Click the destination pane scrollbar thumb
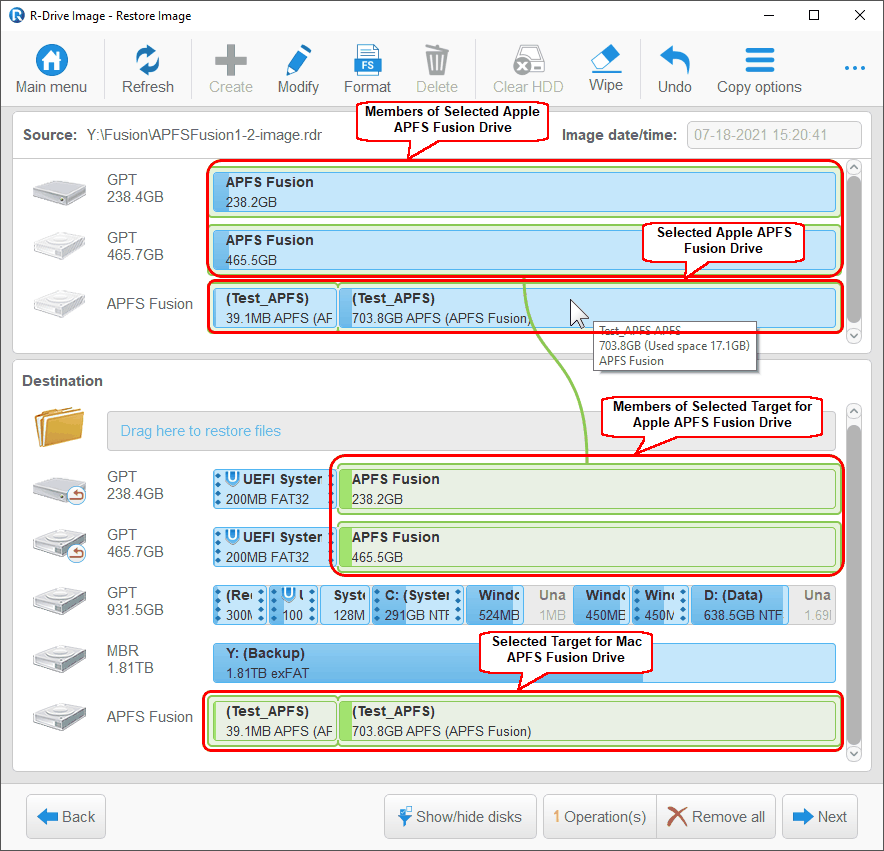Image resolution: width=884 pixels, height=851 pixels. (854, 584)
